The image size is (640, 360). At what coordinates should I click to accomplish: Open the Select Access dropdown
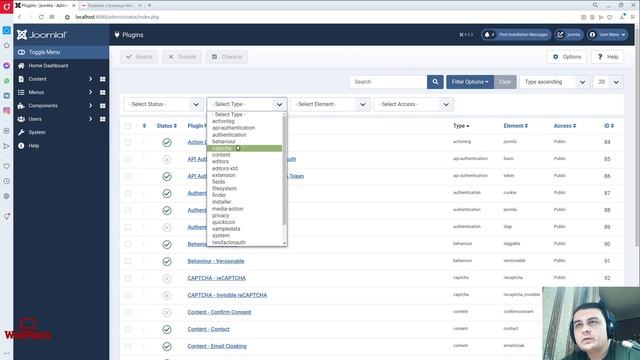(x=413, y=104)
